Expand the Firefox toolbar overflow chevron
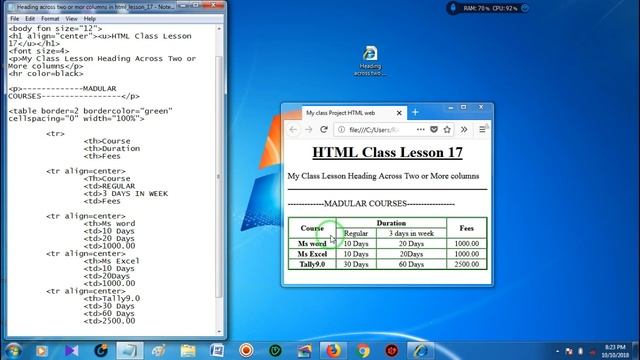This screenshot has height=360, width=640. pos(464,129)
